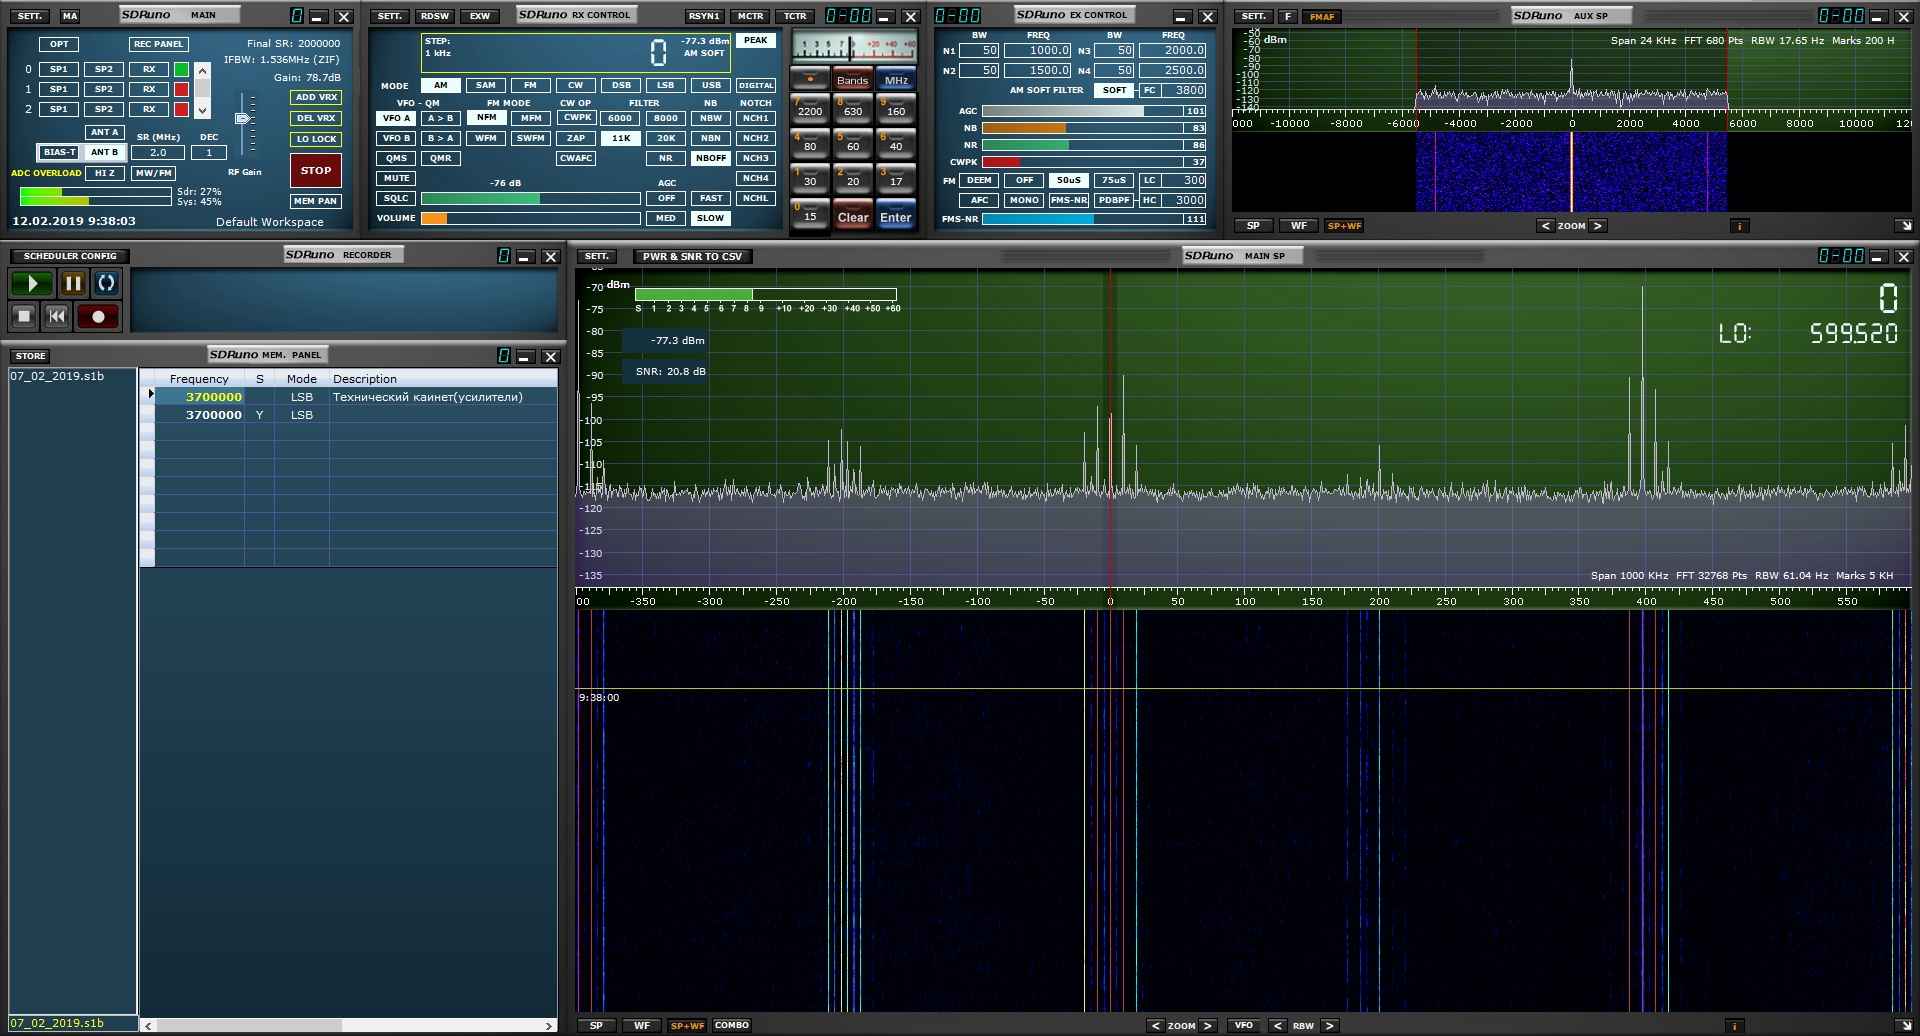Switch Main SP to SP view
Viewport: 1920px width, 1036px height.
point(596,1025)
